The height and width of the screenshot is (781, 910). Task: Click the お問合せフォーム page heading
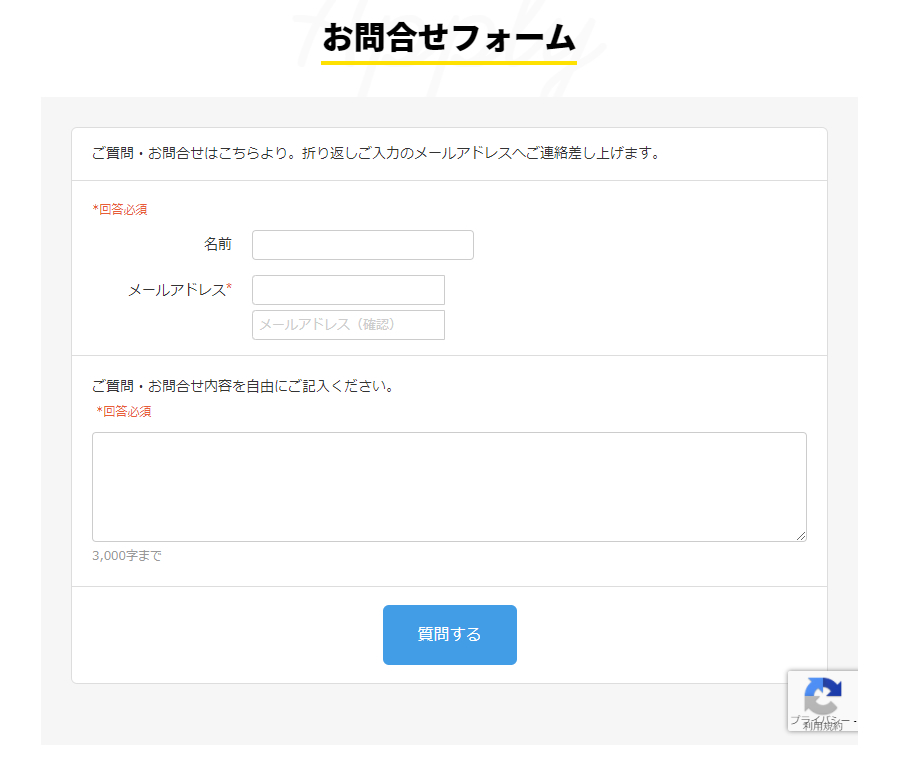coord(449,38)
